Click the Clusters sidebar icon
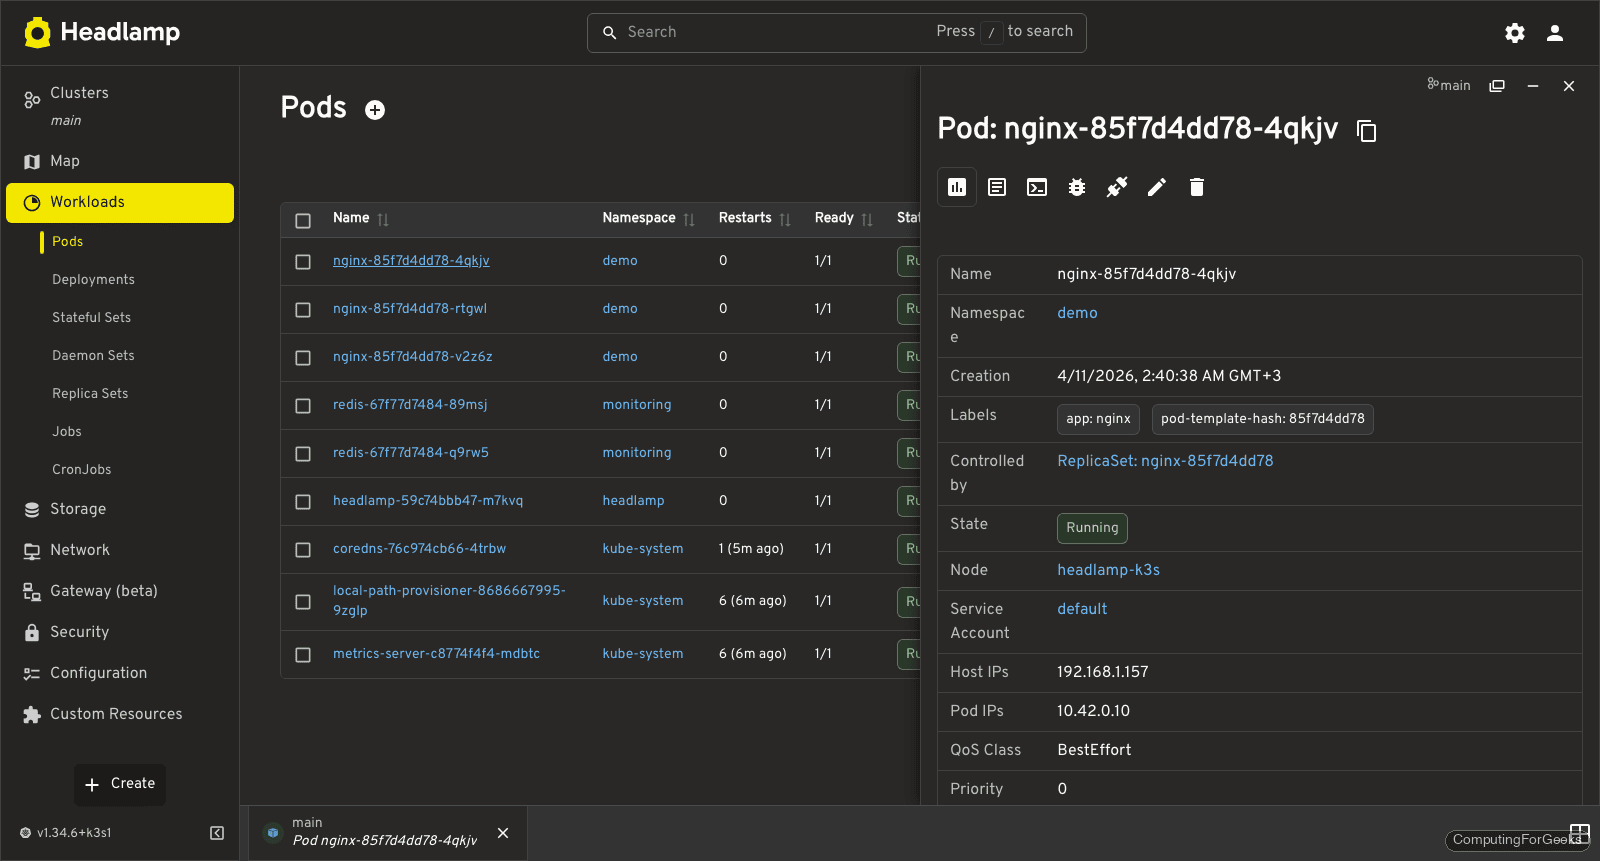 pos(32,100)
